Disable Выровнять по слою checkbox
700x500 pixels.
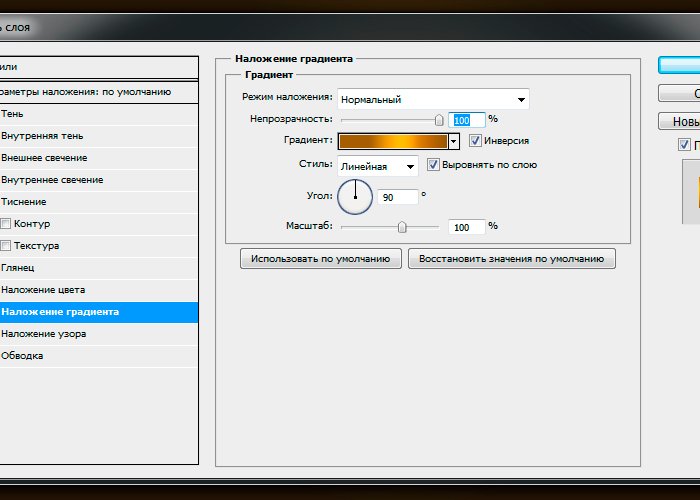click(433, 165)
